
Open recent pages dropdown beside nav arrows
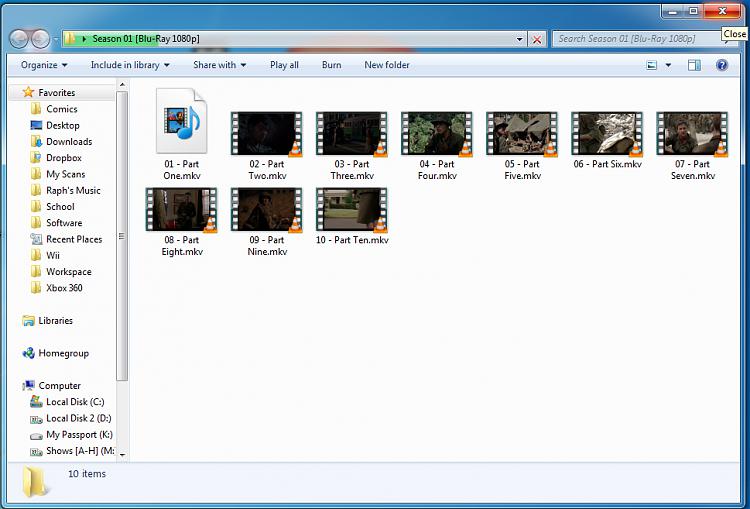click(x=56, y=39)
